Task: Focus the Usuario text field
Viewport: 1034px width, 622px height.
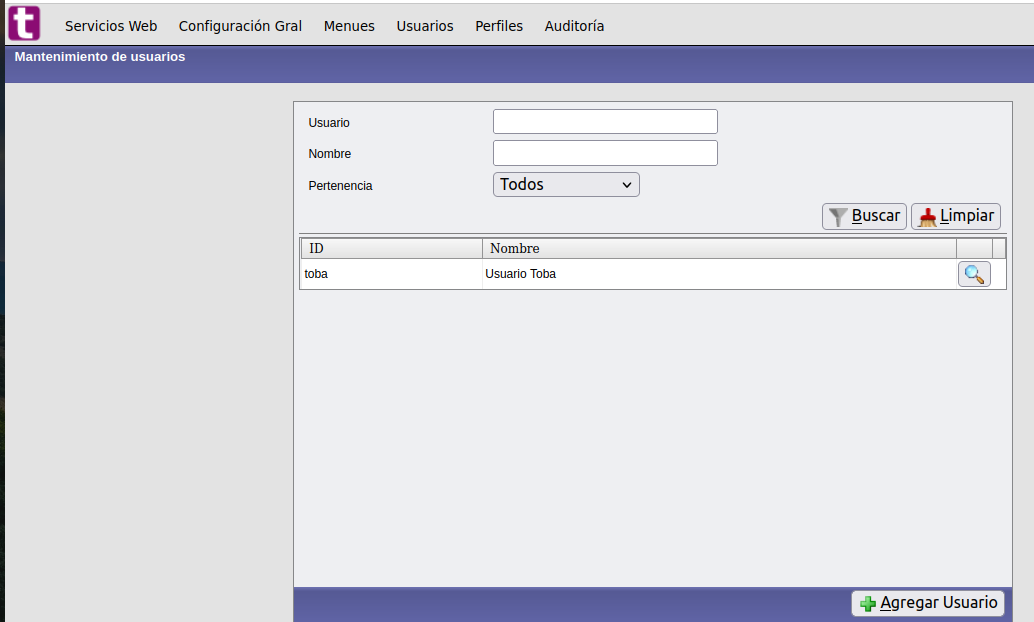Action: pos(605,122)
